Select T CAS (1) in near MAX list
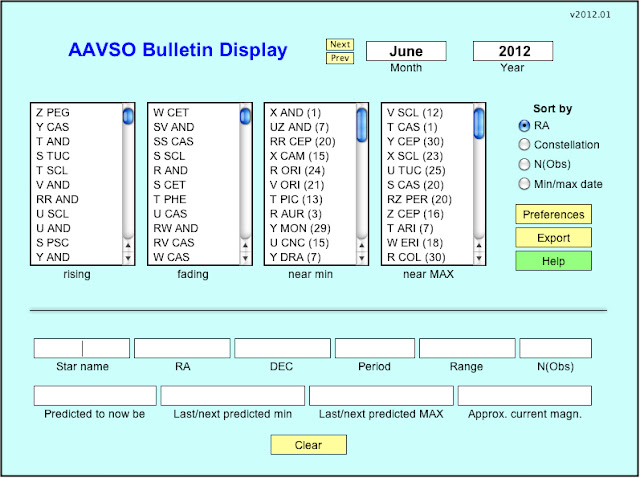The width and height of the screenshot is (640, 478). [x=412, y=127]
